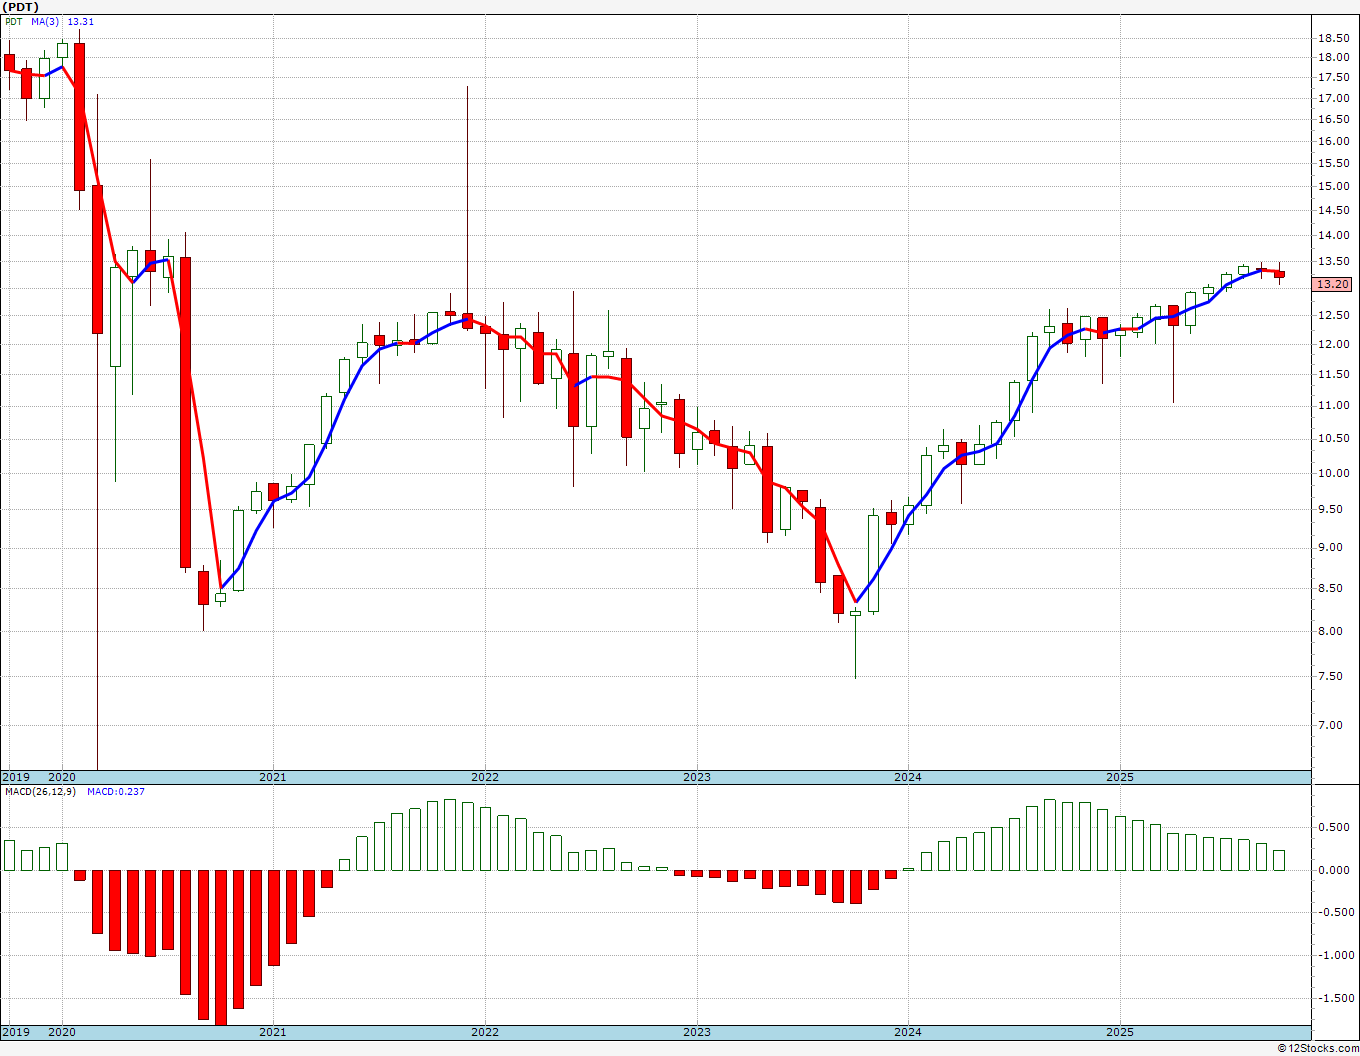Click 2024 on the MACD panel time axis

pyautogui.click(x=908, y=1032)
